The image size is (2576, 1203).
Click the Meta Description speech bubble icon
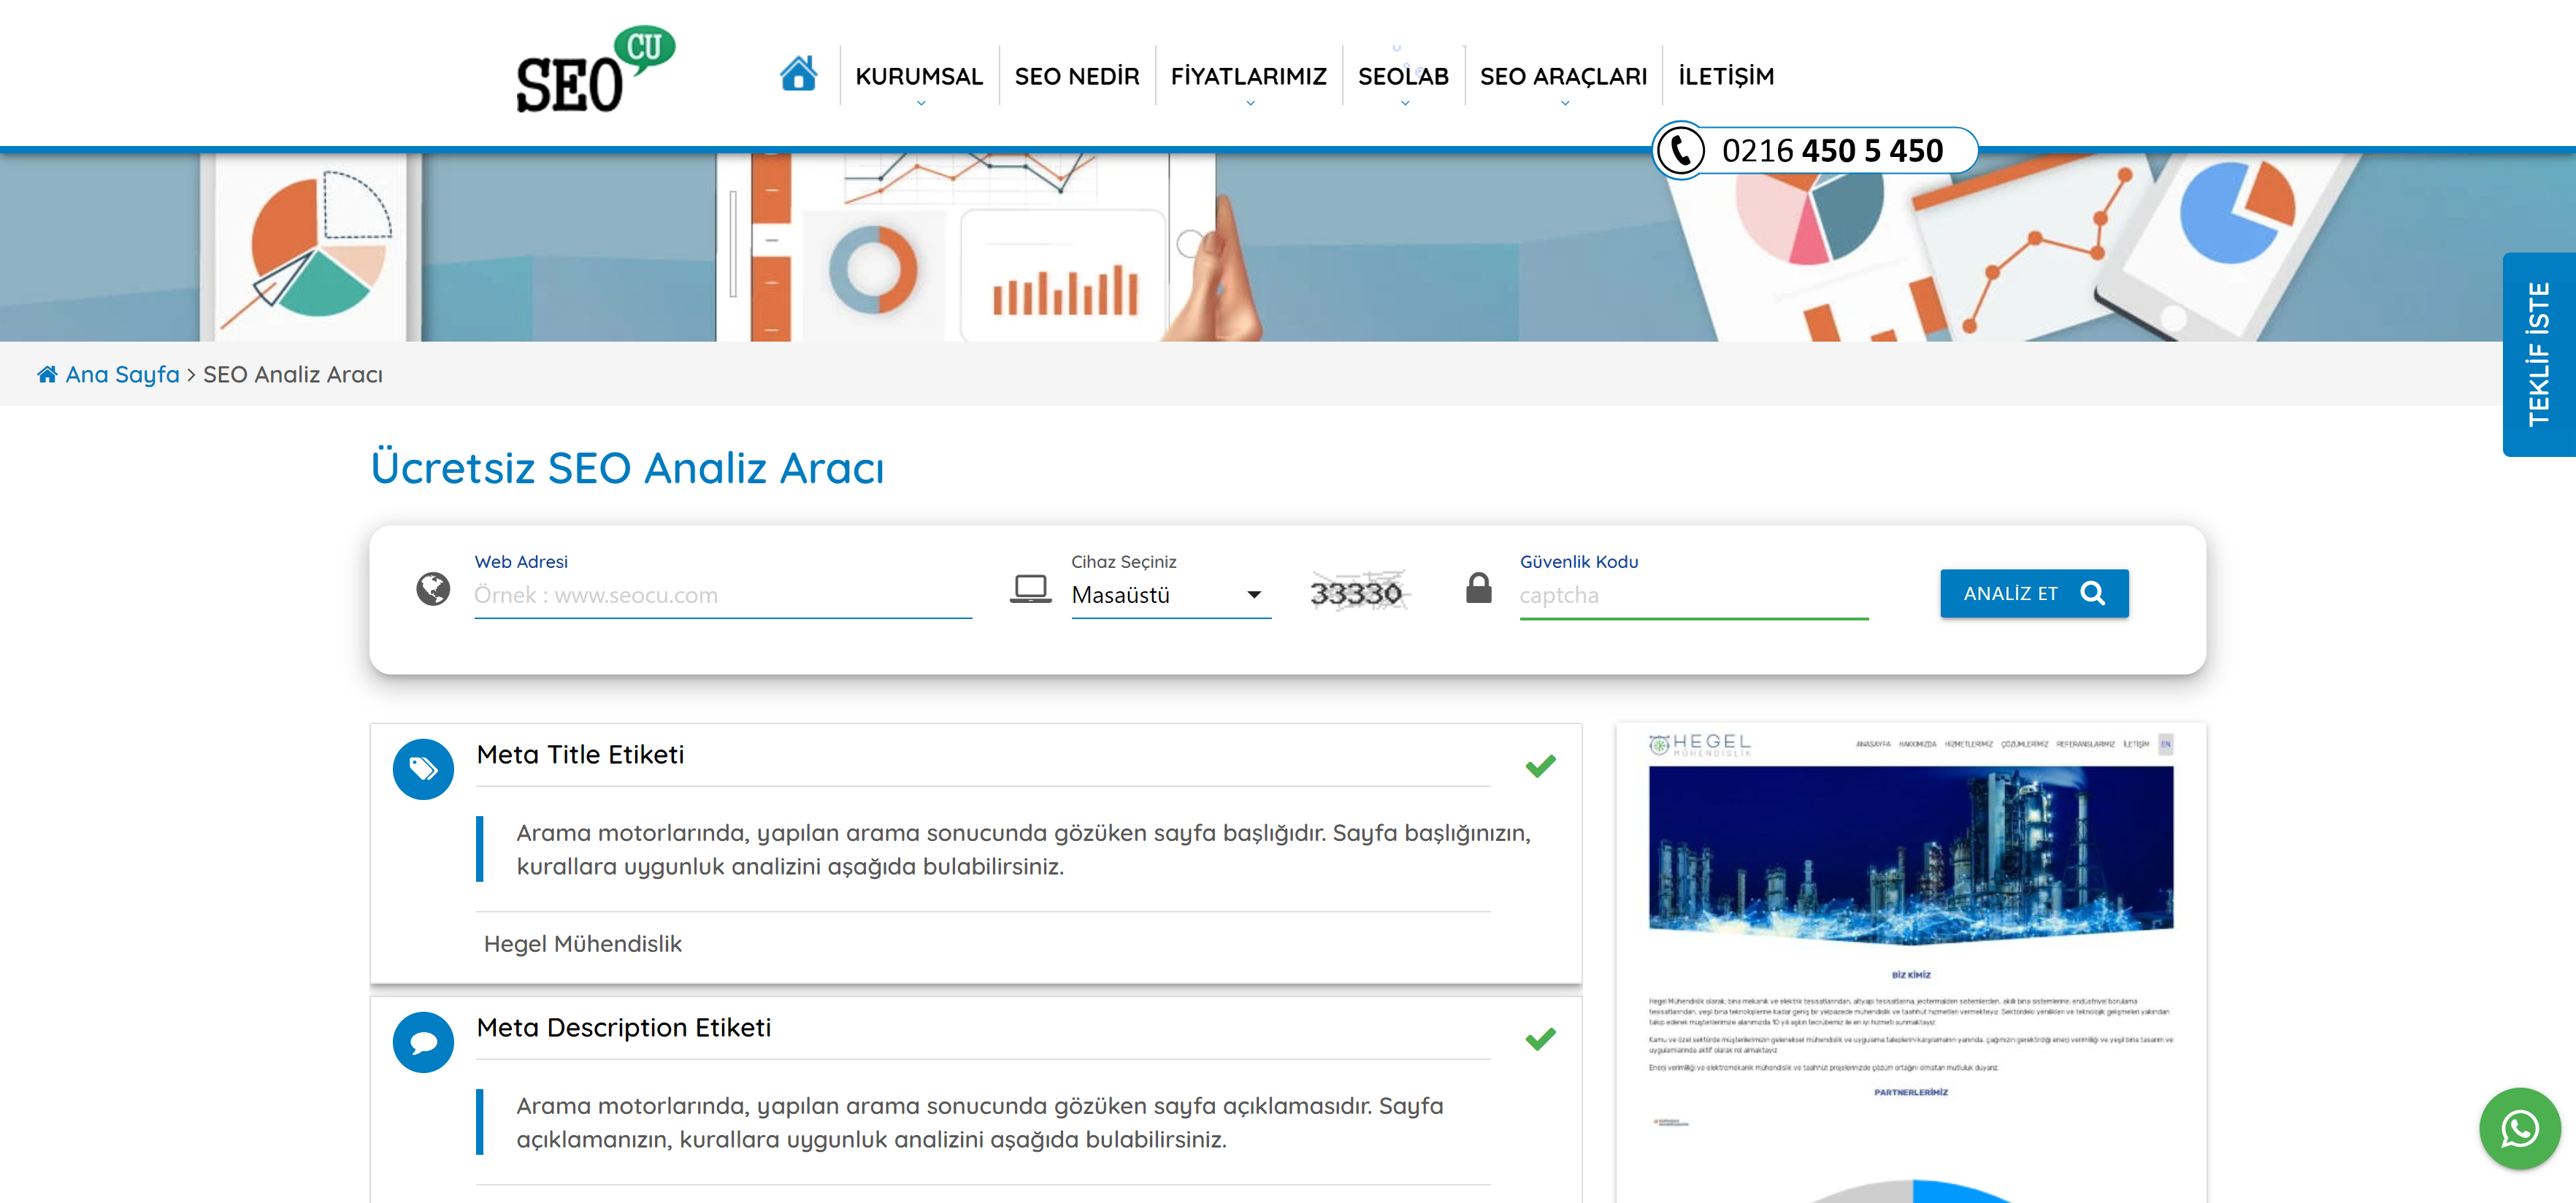tap(423, 1042)
